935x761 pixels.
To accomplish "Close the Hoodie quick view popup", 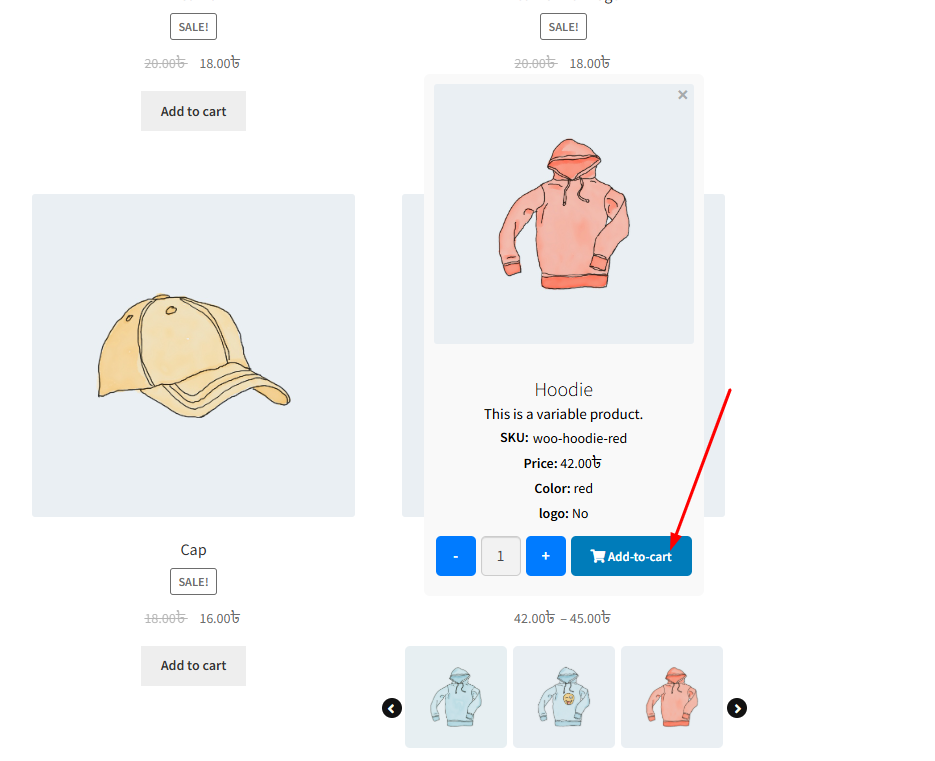I will tap(683, 95).
